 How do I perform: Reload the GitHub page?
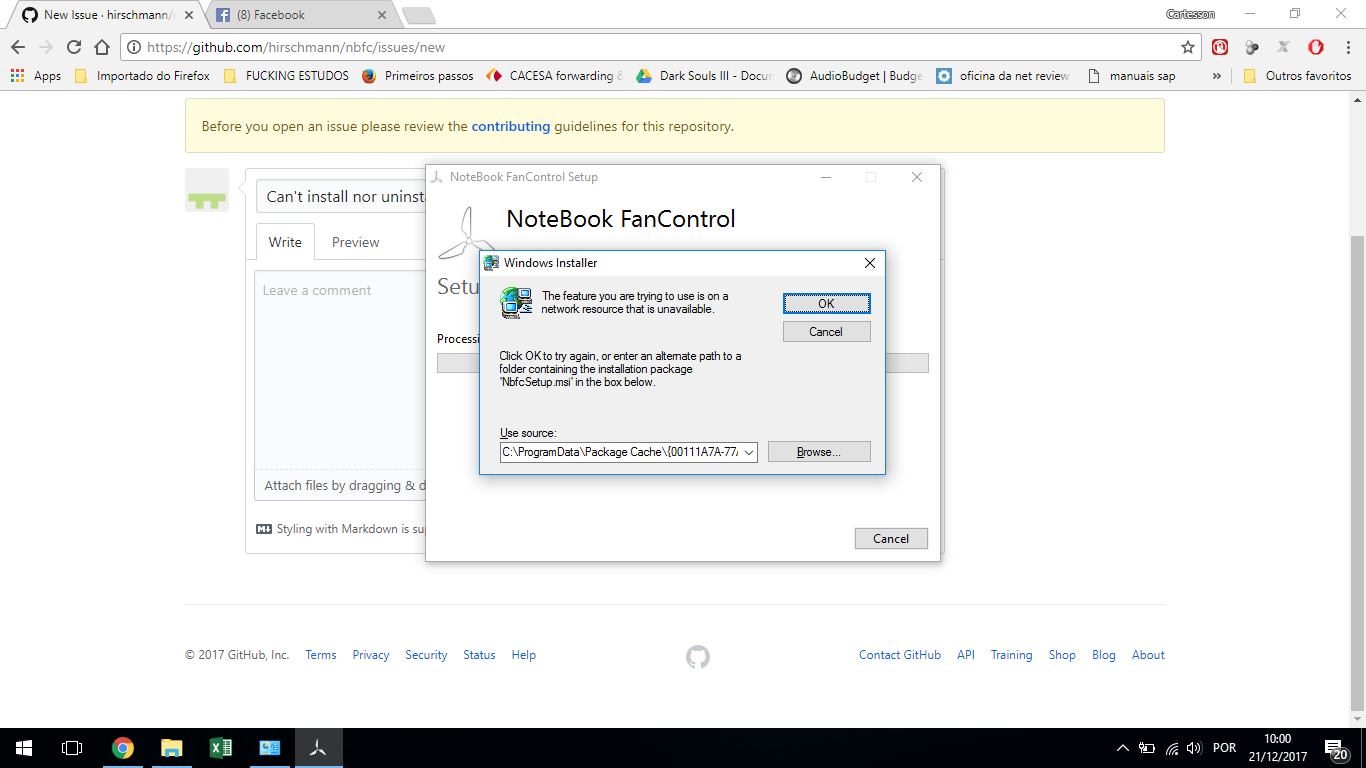click(x=73, y=47)
